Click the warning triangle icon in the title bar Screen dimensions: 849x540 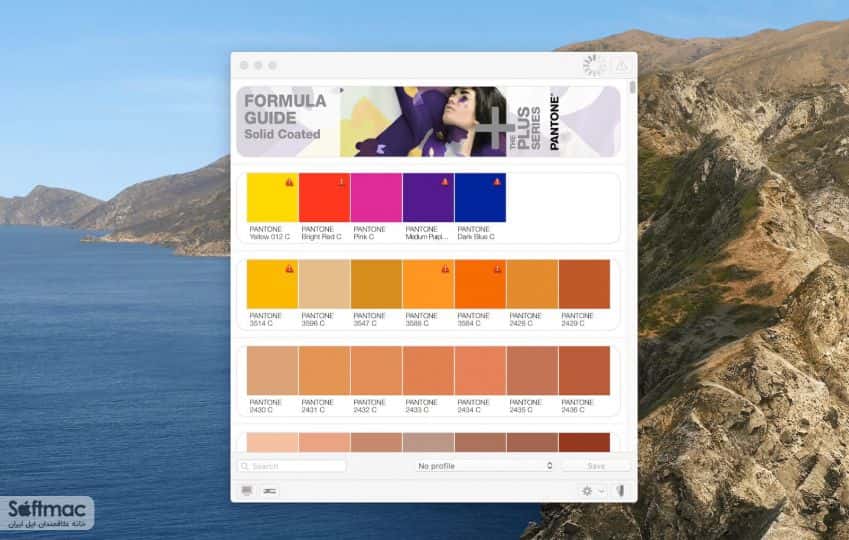click(x=622, y=66)
